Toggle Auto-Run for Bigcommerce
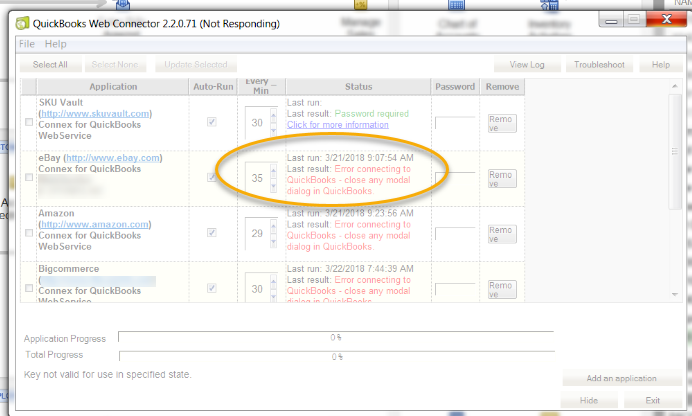 coord(212,288)
